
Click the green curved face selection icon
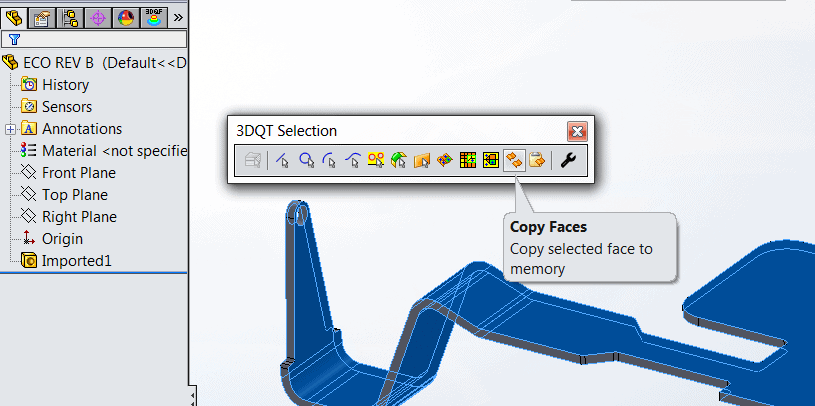tap(398, 159)
